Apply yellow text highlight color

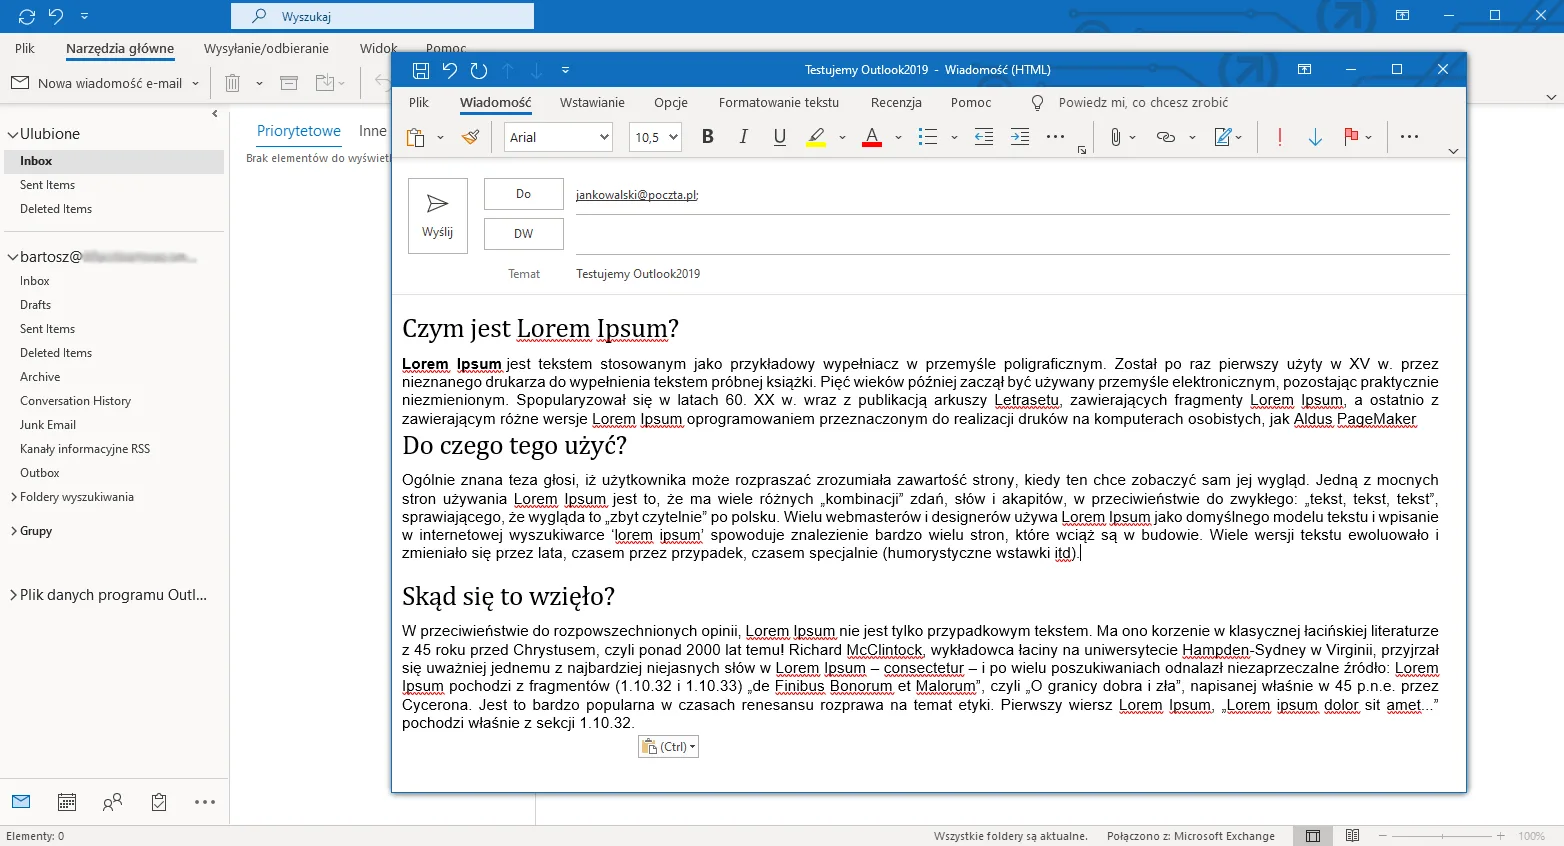pos(816,137)
